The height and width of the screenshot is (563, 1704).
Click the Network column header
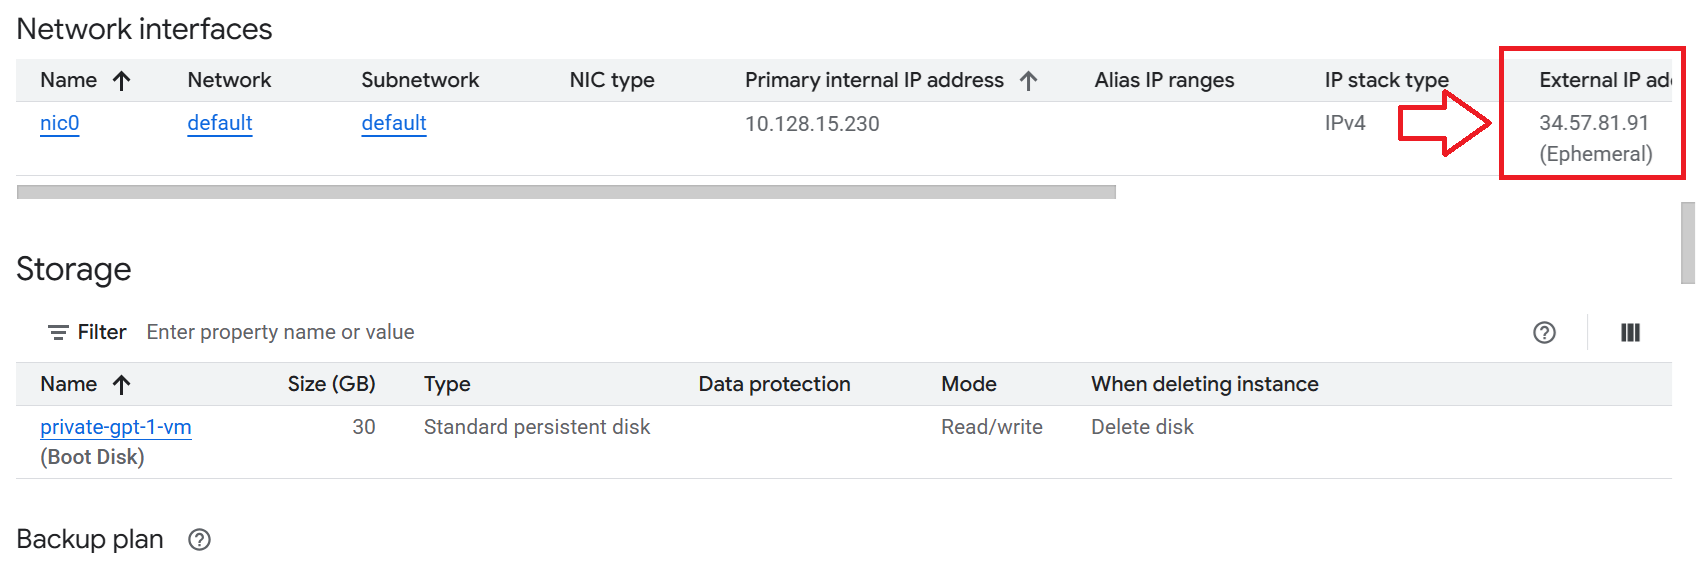pyautogui.click(x=229, y=80)
